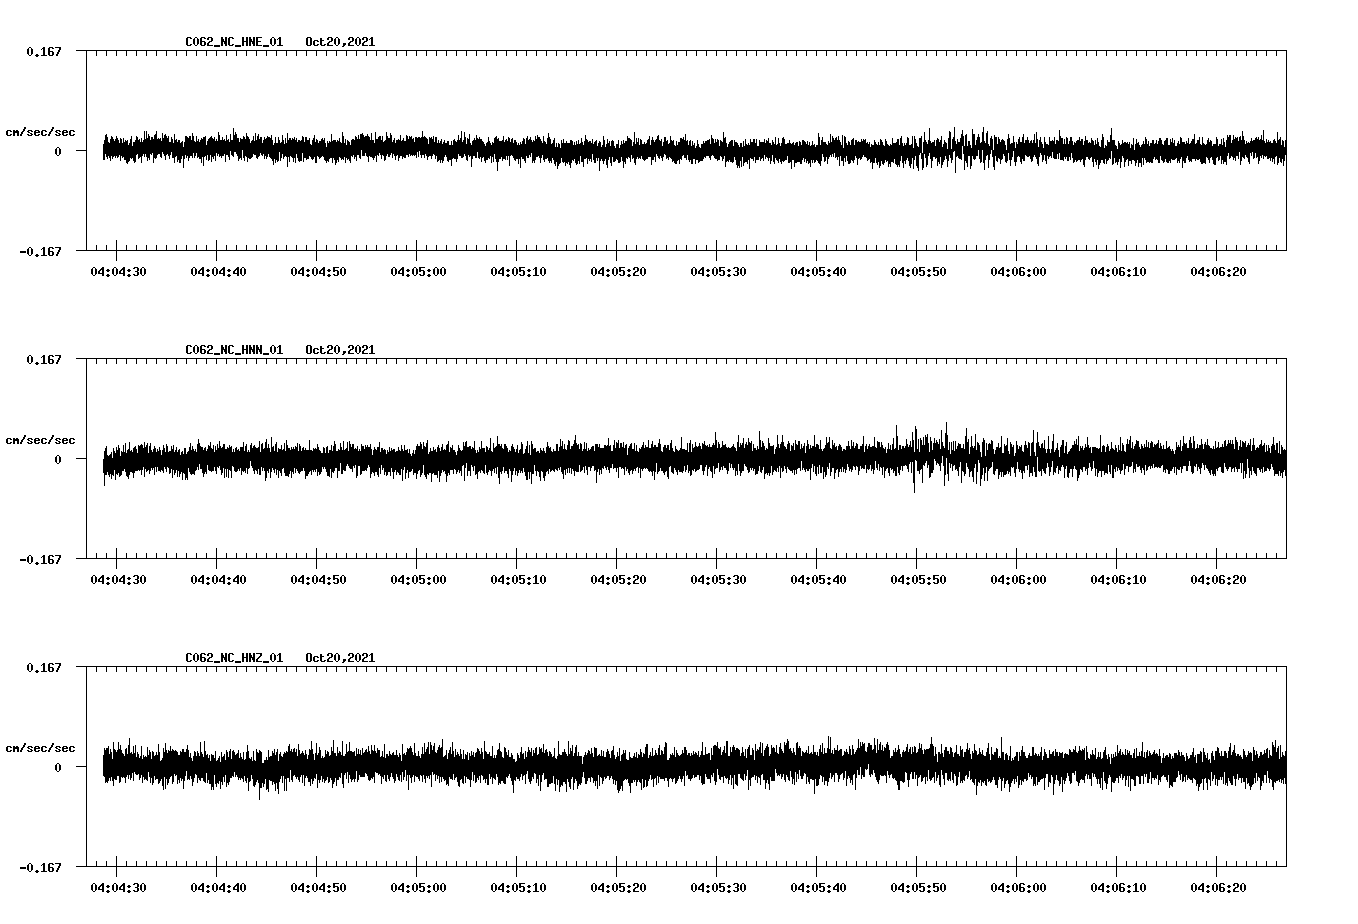Image resolution: width=1358 pixels, height=924 pixels.
Task: Select 04:05:00 time label on HNE plot
Action: point(418,271)
